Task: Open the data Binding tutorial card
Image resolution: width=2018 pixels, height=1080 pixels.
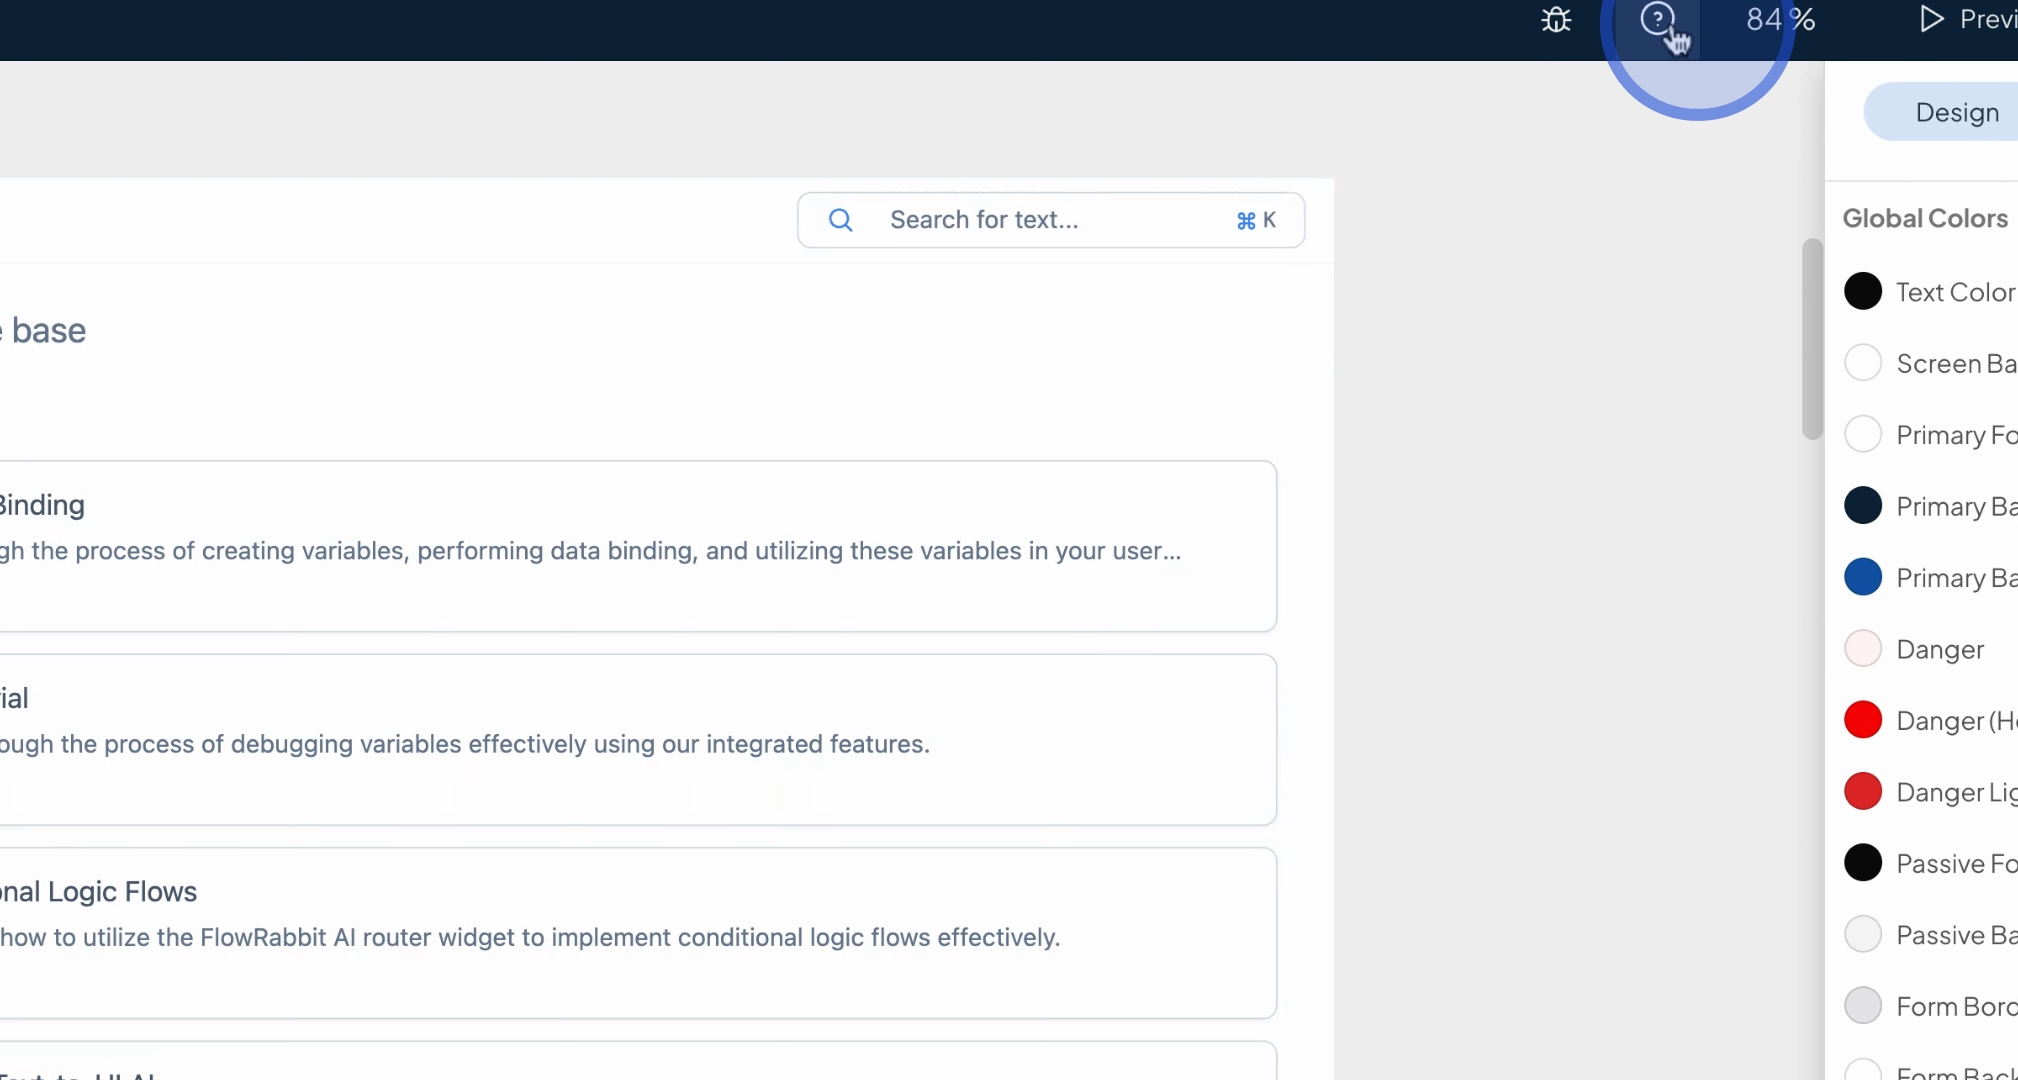Action: (x=638, y=546)
